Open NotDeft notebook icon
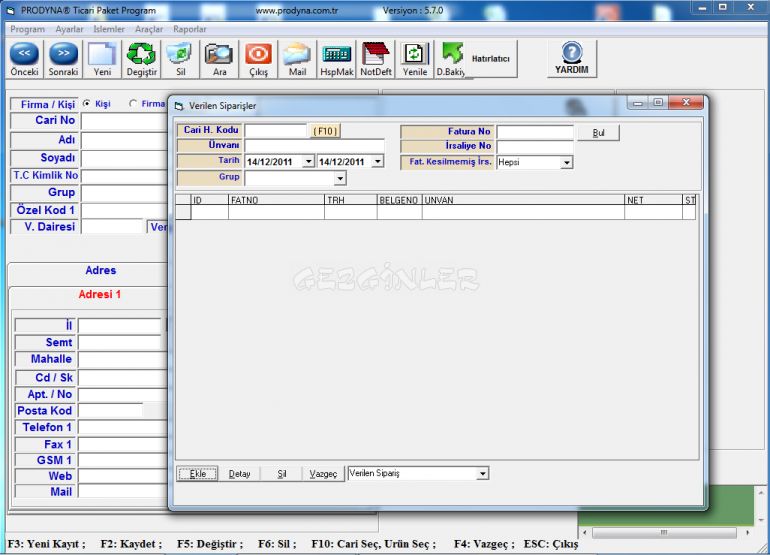770x555 pixels. tap(376, 59)
